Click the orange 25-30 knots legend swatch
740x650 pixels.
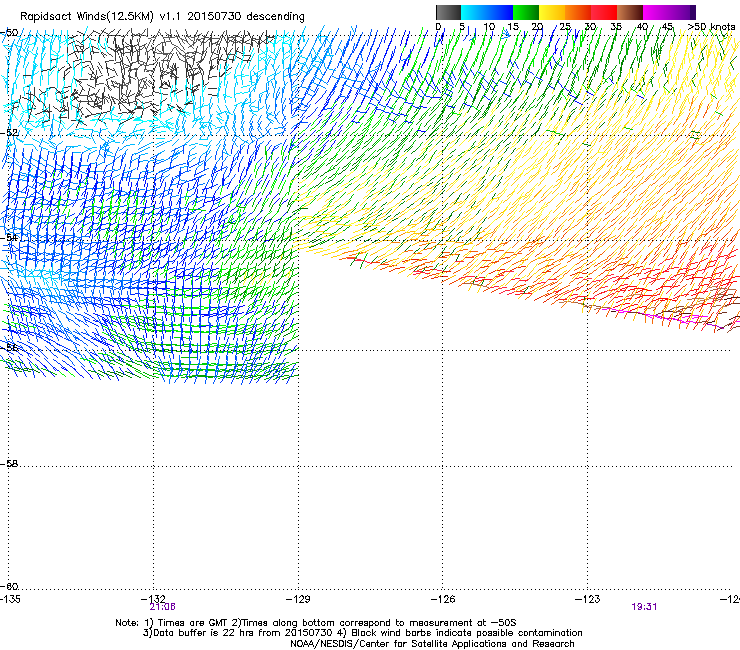[x=578, y=12]
